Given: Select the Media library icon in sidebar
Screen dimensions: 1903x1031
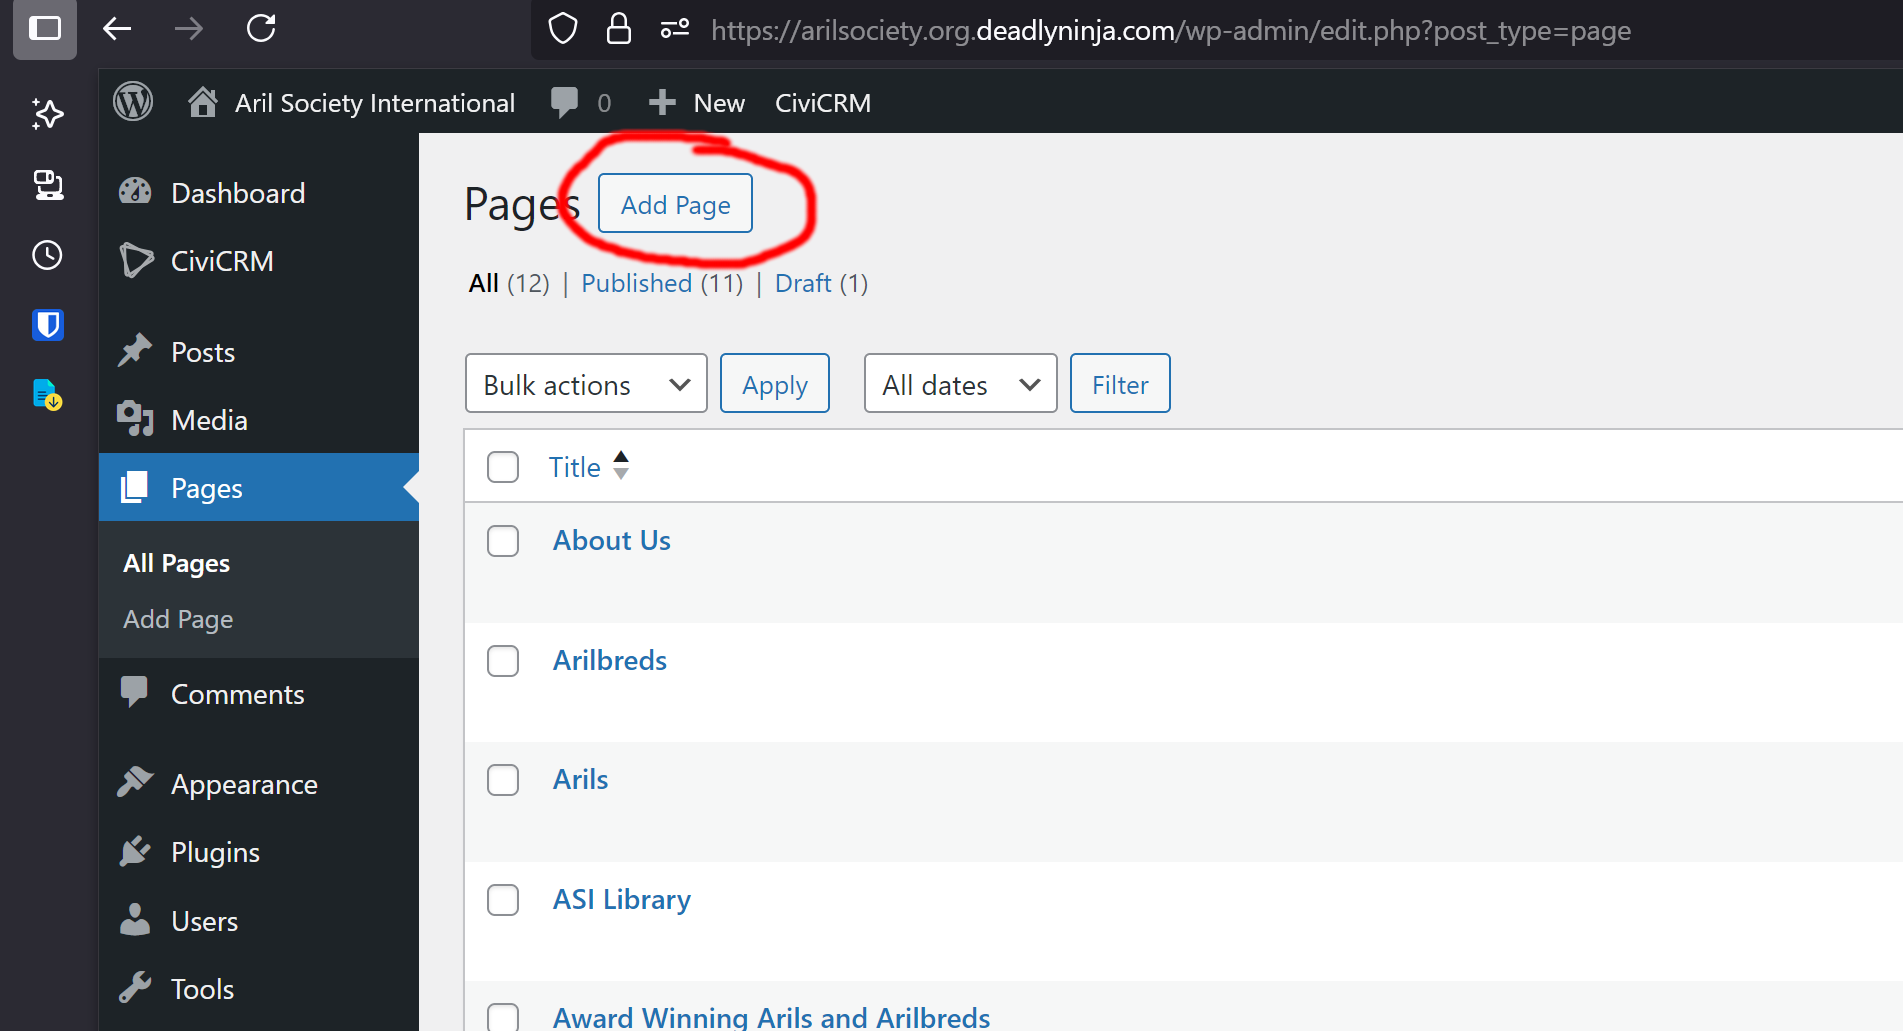Looking at the screenshot, I should click(137, 419).
